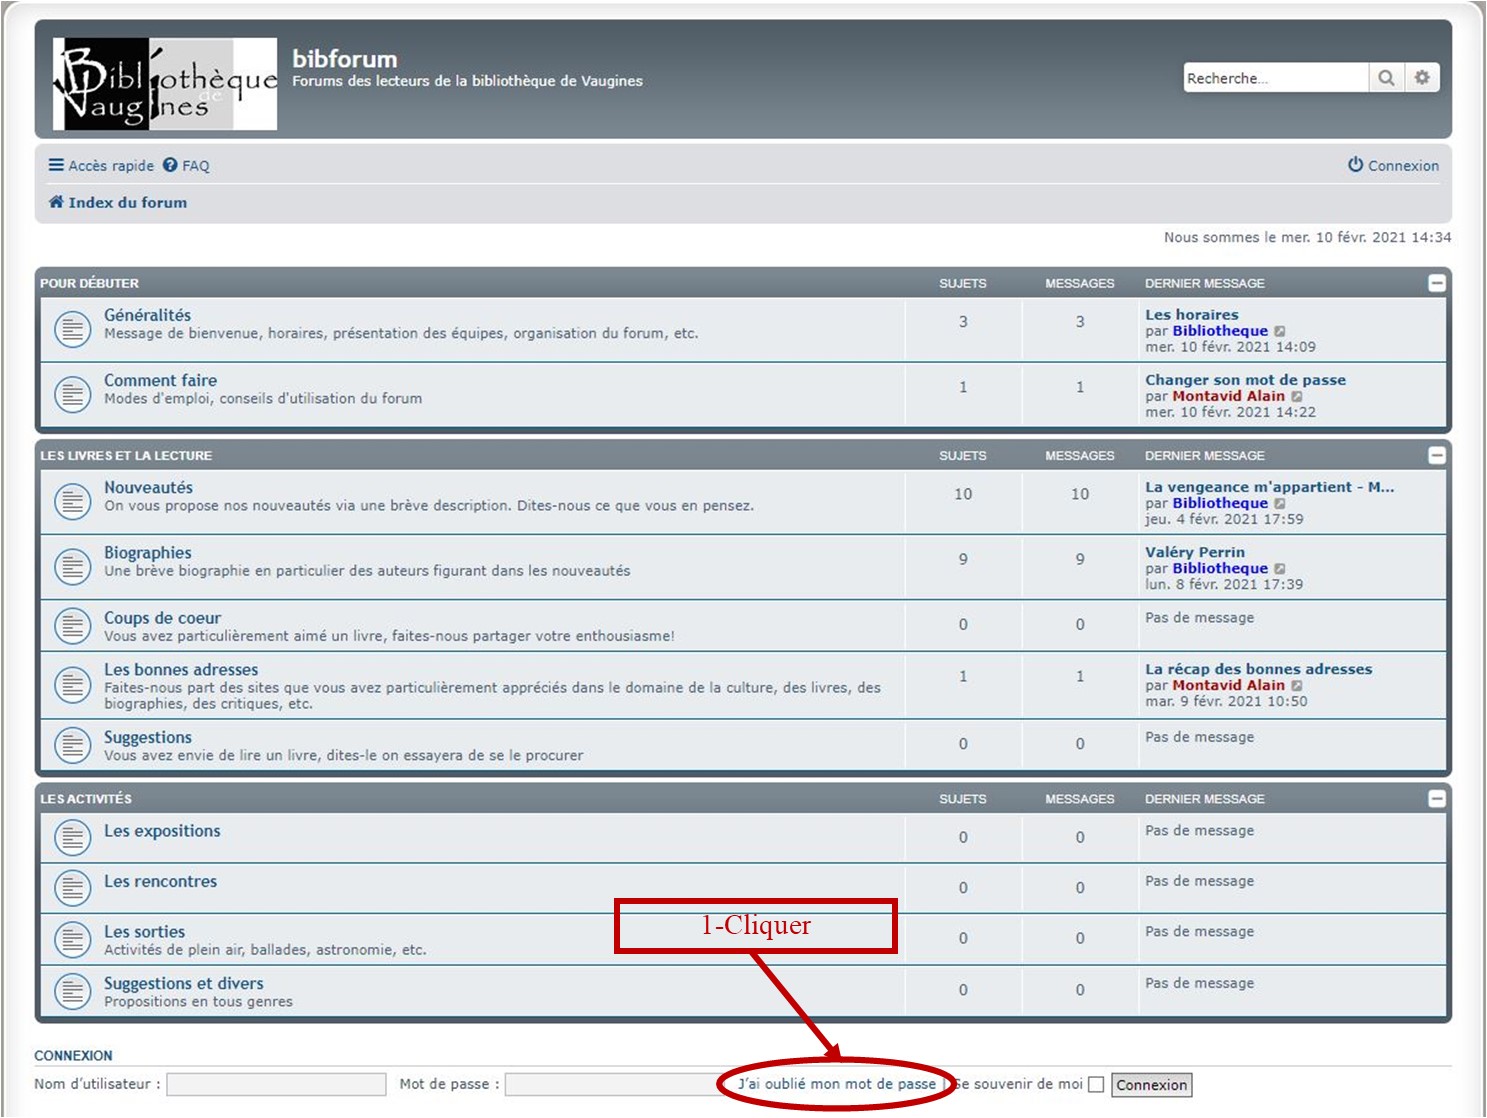Screen dimensions: 1487x1118
Task: Click J'ai oublié mon mot de passe
Action: tap(836, 1084)
